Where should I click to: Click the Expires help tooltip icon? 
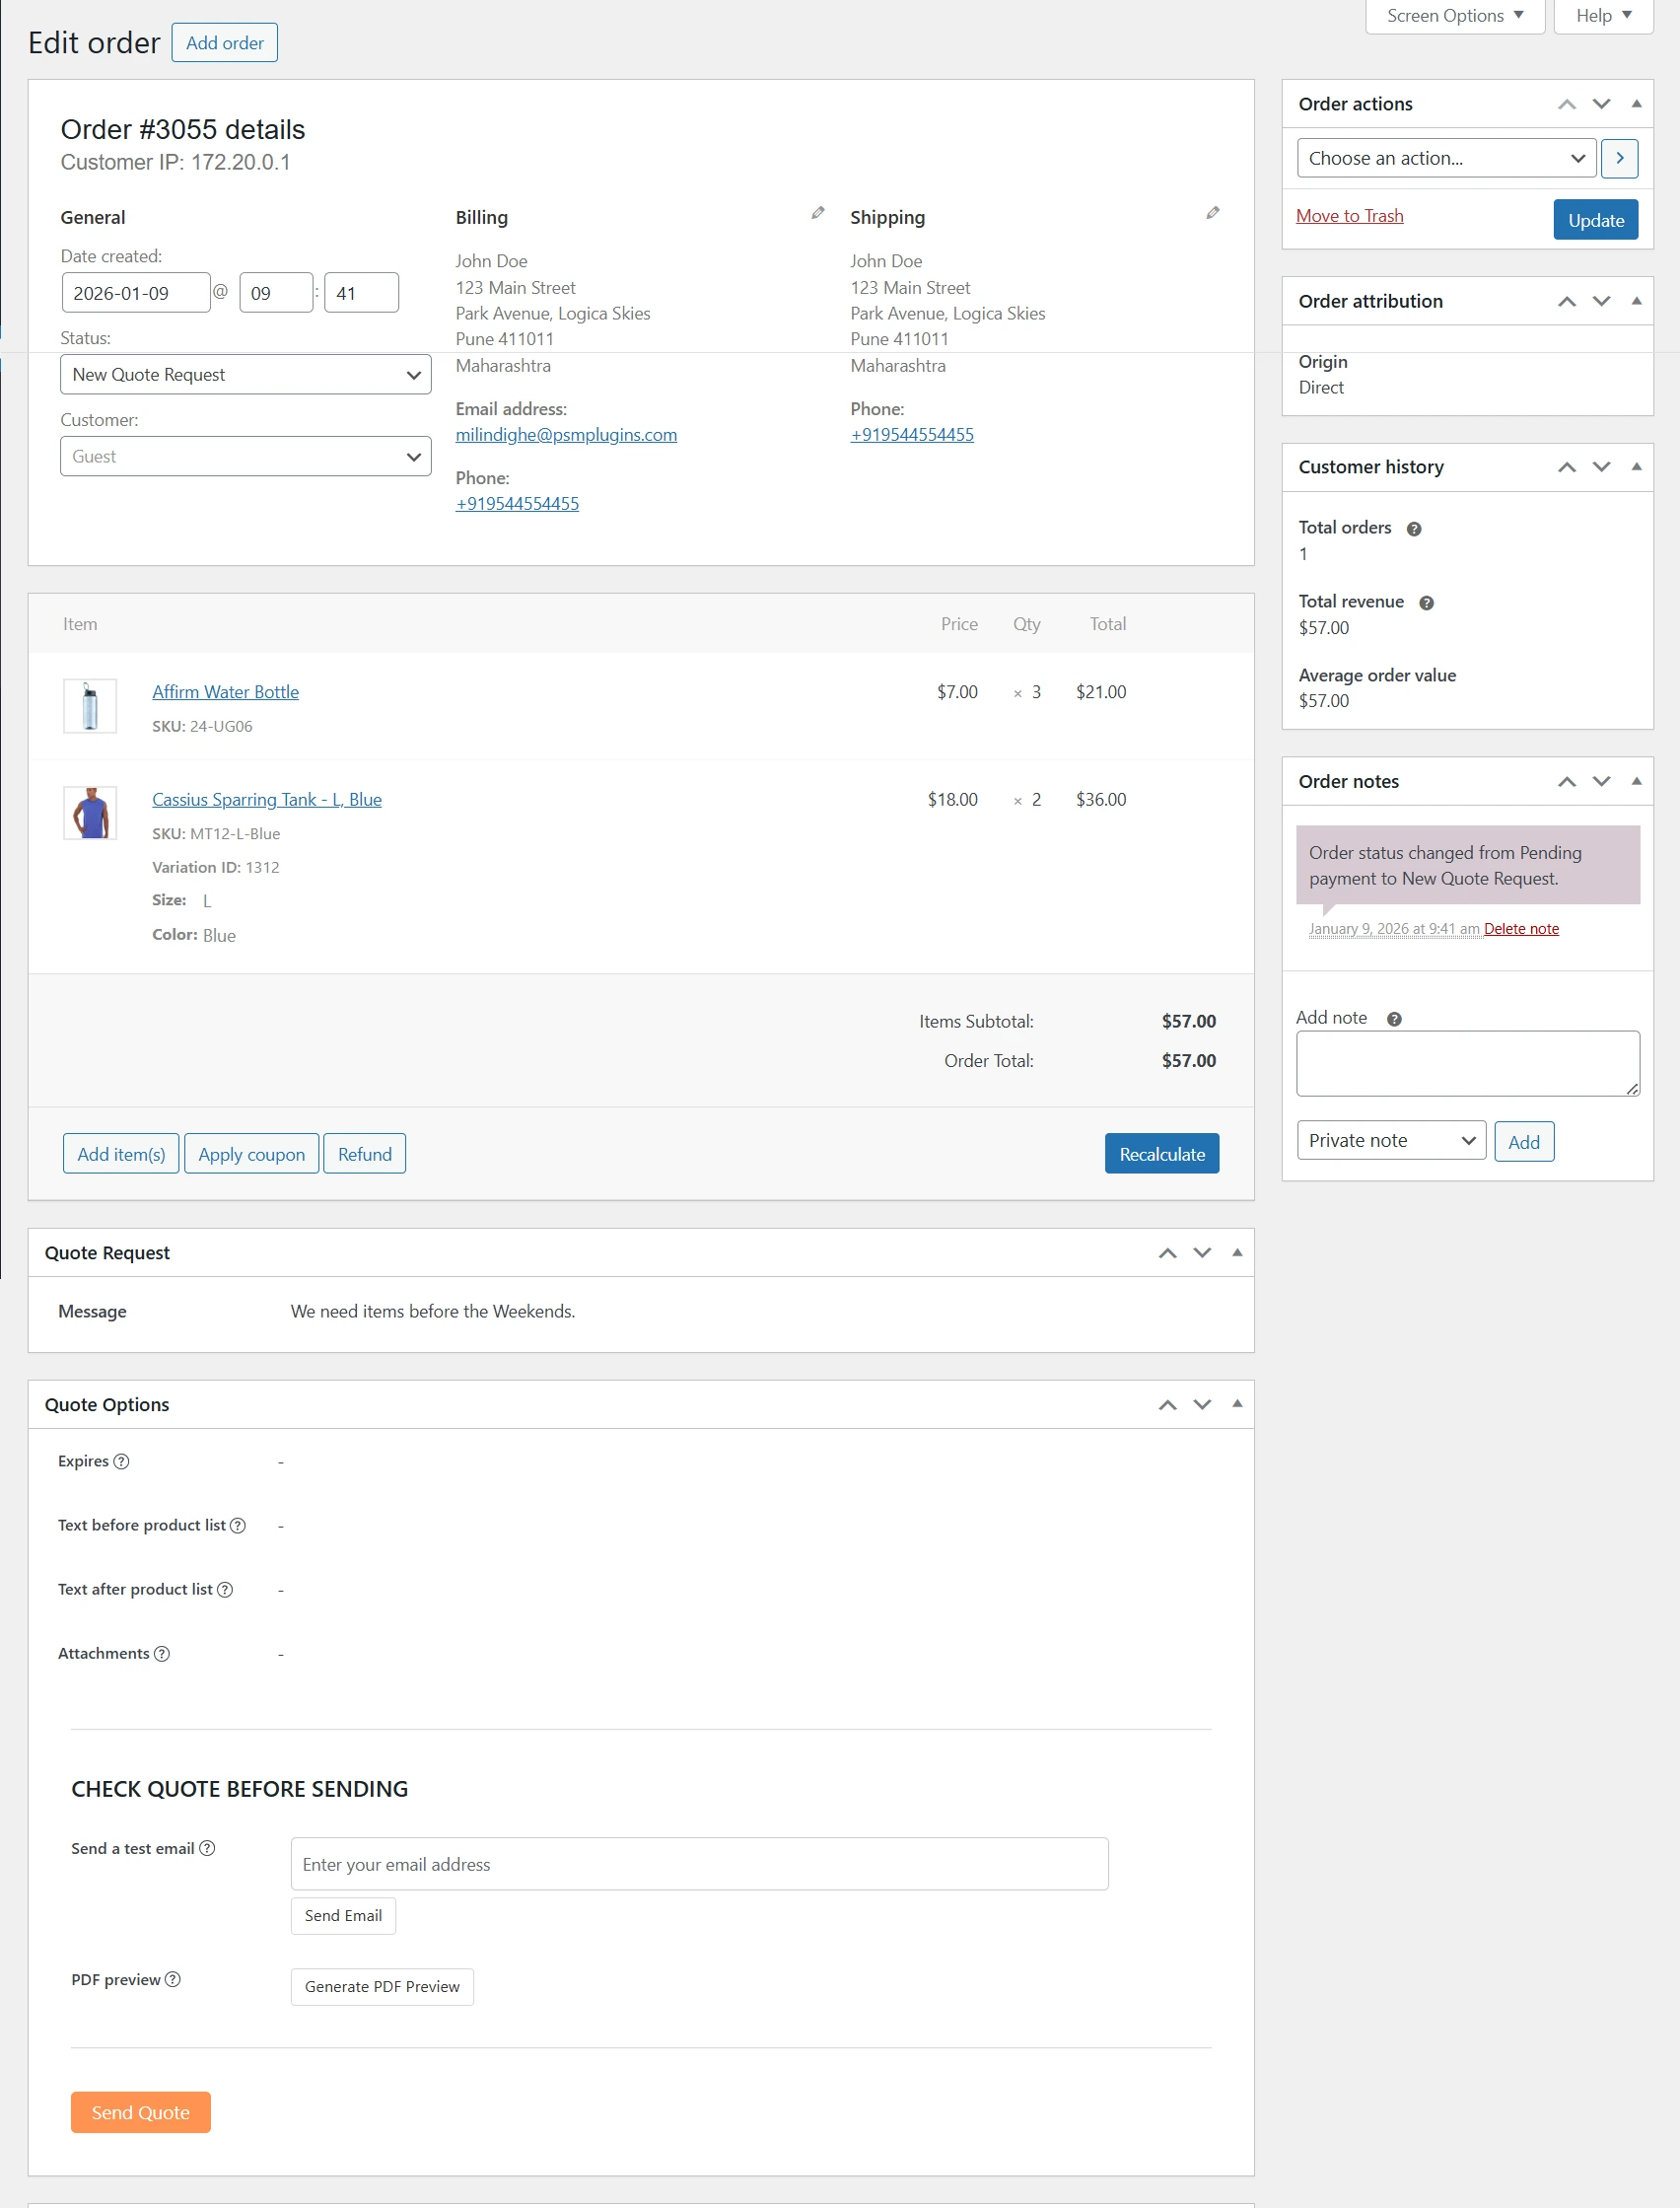click(x=121, y=1461)
